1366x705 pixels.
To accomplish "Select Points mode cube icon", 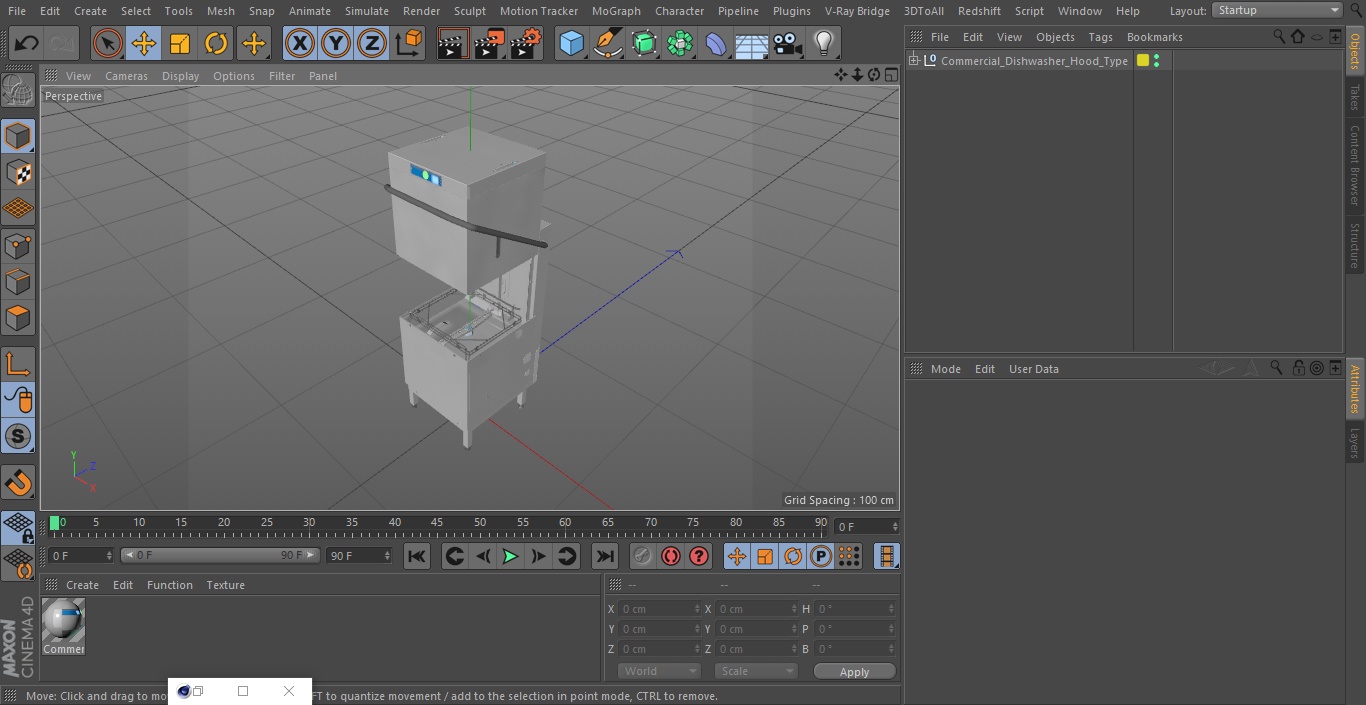I will point(18,245).
